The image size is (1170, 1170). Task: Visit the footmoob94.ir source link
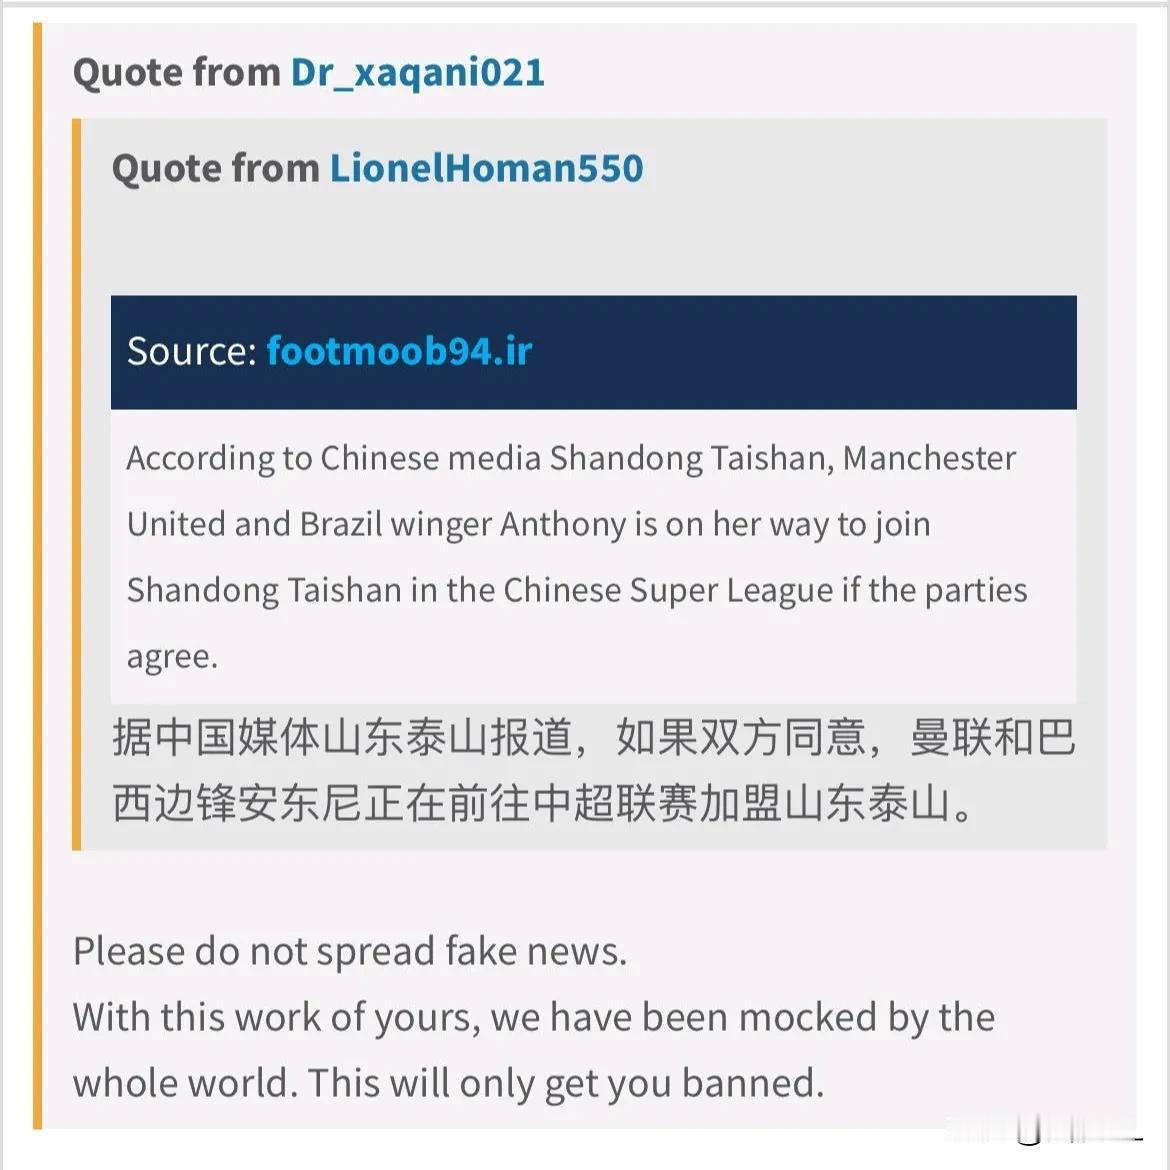[399, 351]
